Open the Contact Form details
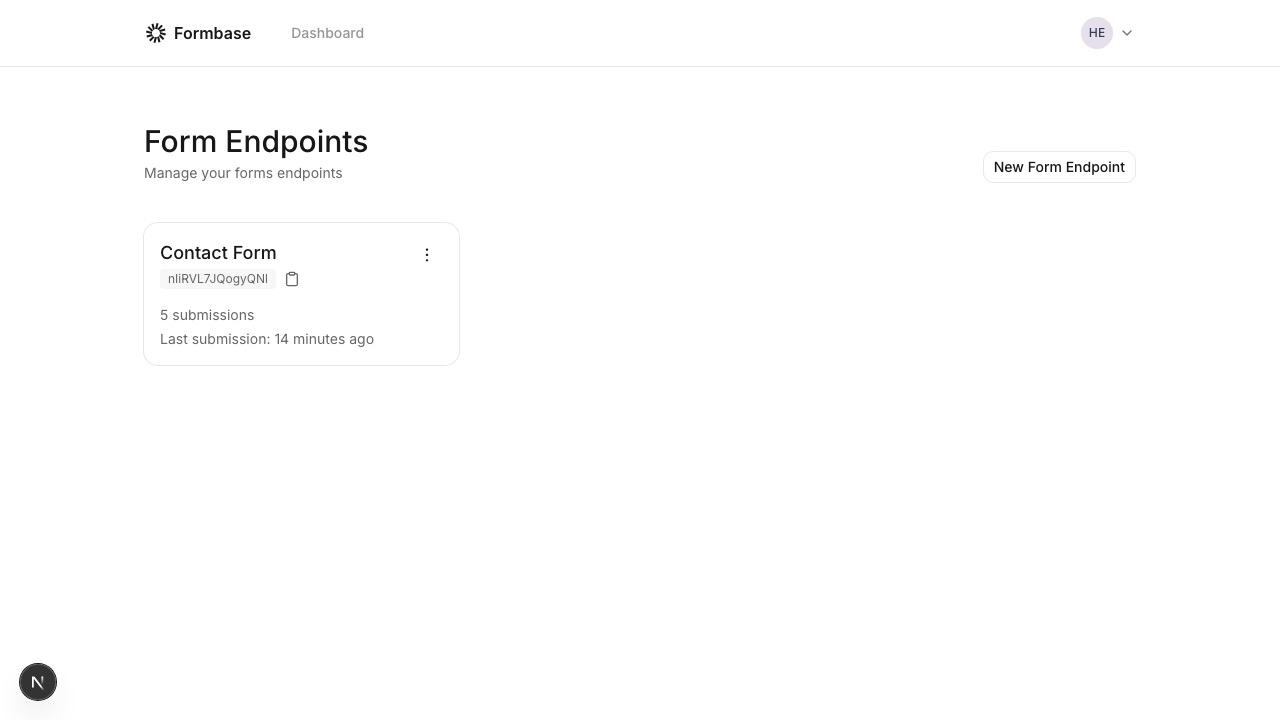The image size is (1280, 720). tap(218, 253)
